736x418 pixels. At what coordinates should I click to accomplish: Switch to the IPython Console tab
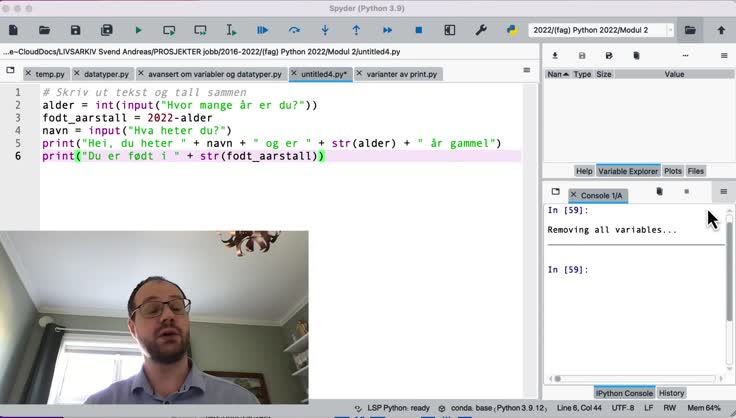[624, 393]
